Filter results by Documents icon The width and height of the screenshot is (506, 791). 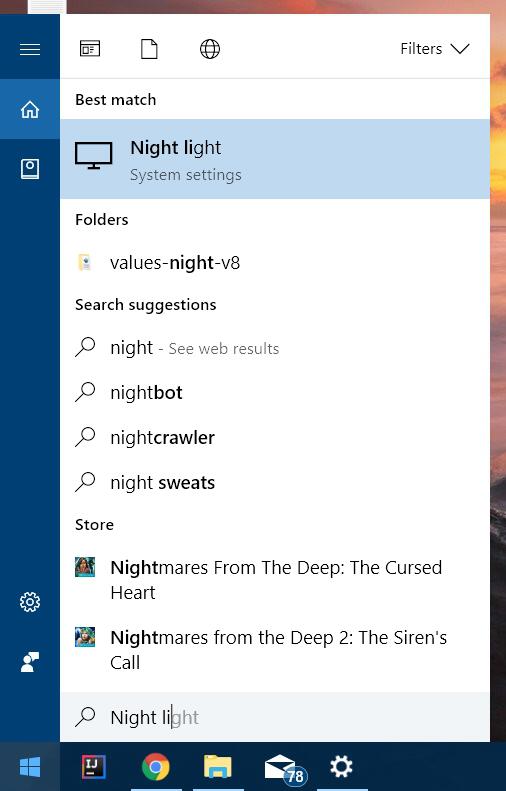[149, 49]
